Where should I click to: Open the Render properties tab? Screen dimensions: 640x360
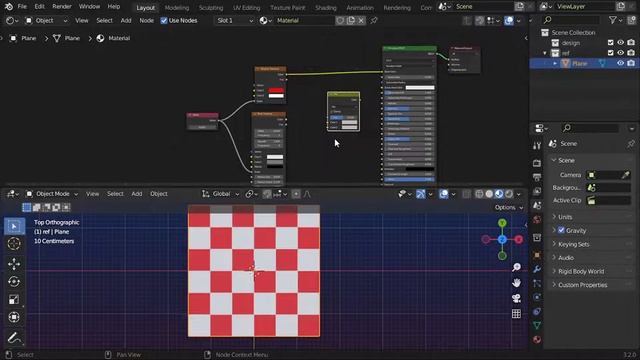tap(537, 163)
